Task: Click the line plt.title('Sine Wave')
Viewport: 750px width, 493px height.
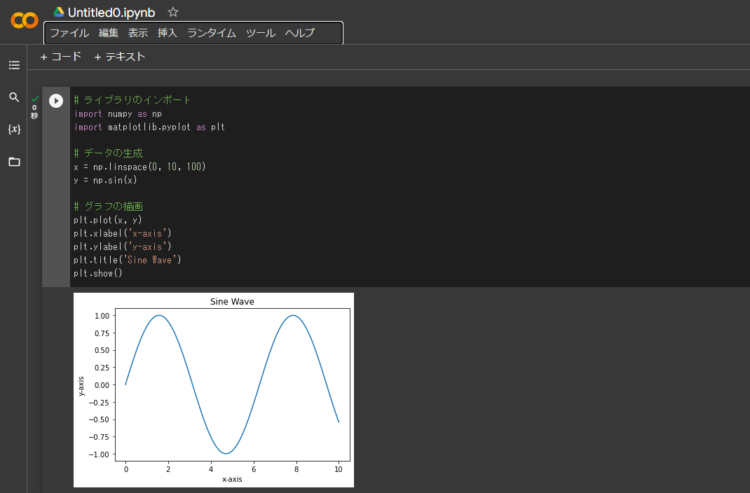Action: click(127, 260)
